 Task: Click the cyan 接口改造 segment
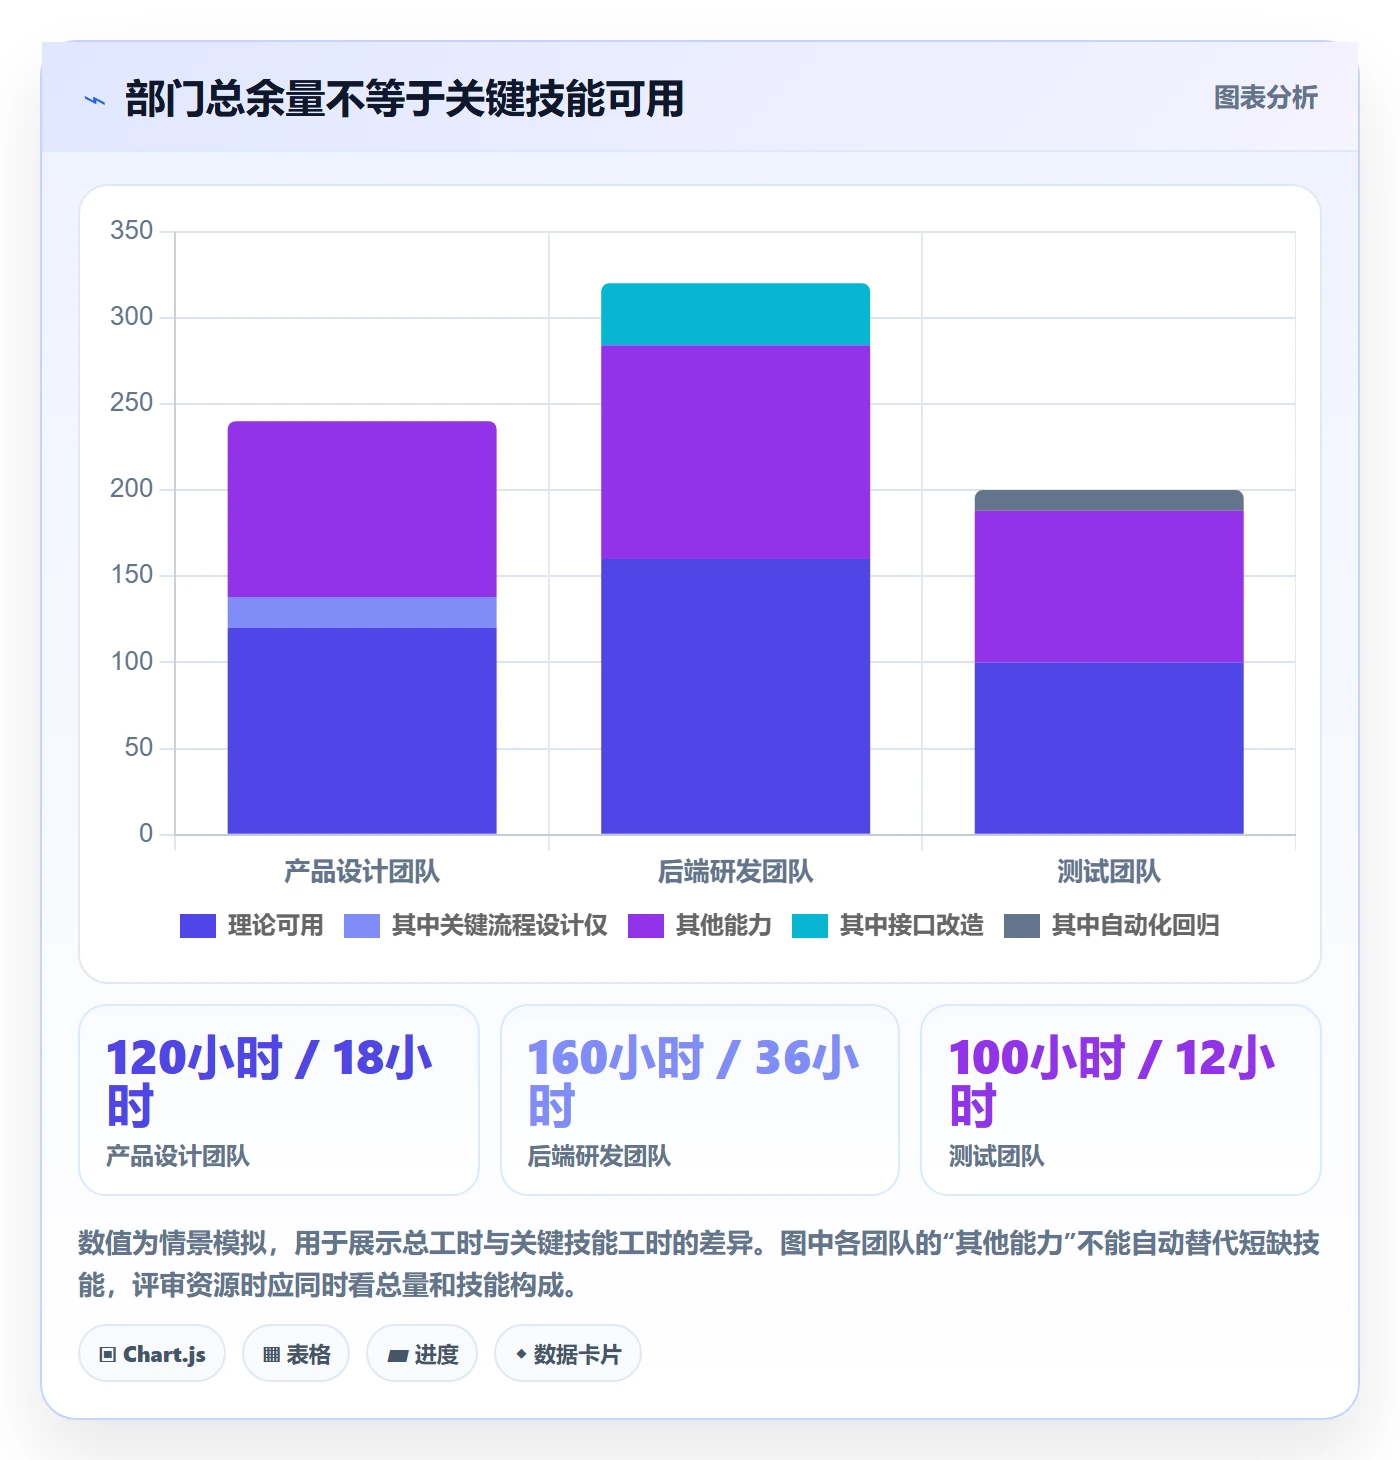[x=736, y=314]
